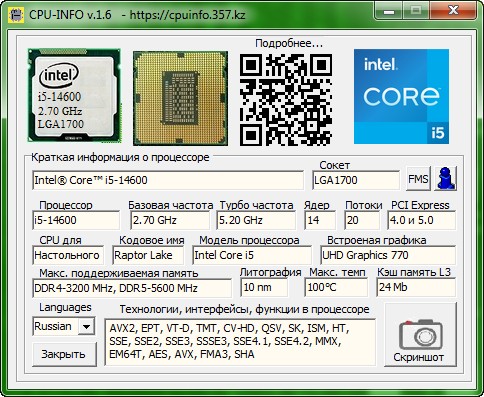Click the technologies text box with AVX2, EPT

click(x=240, y=342)
